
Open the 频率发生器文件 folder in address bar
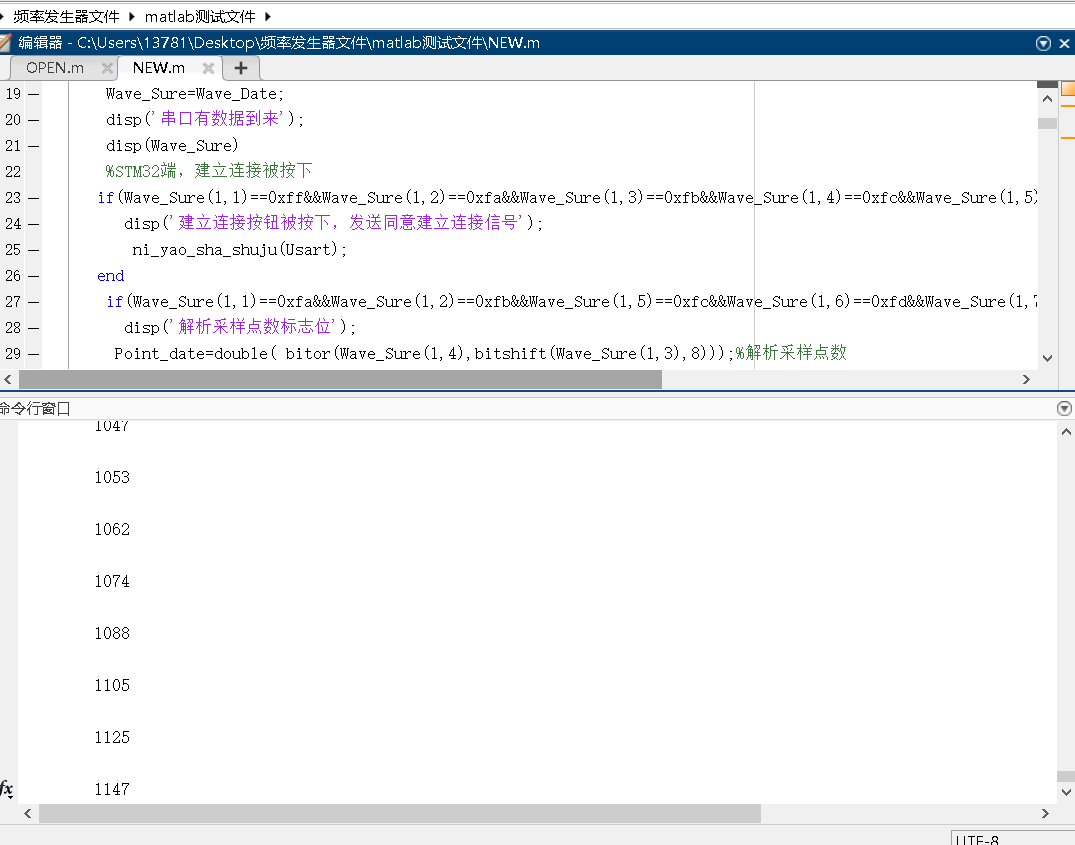click(66, 16)
